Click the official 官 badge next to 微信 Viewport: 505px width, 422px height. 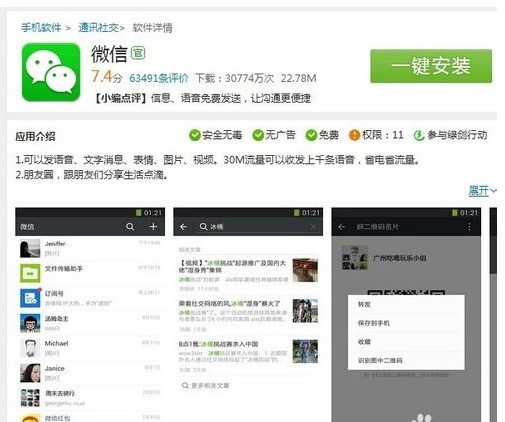138,53
